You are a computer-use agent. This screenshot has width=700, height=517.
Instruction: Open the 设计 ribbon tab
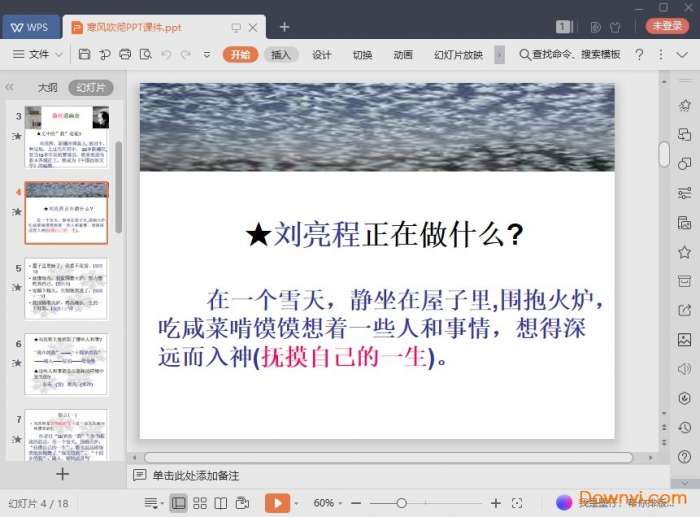pos(321,55)
